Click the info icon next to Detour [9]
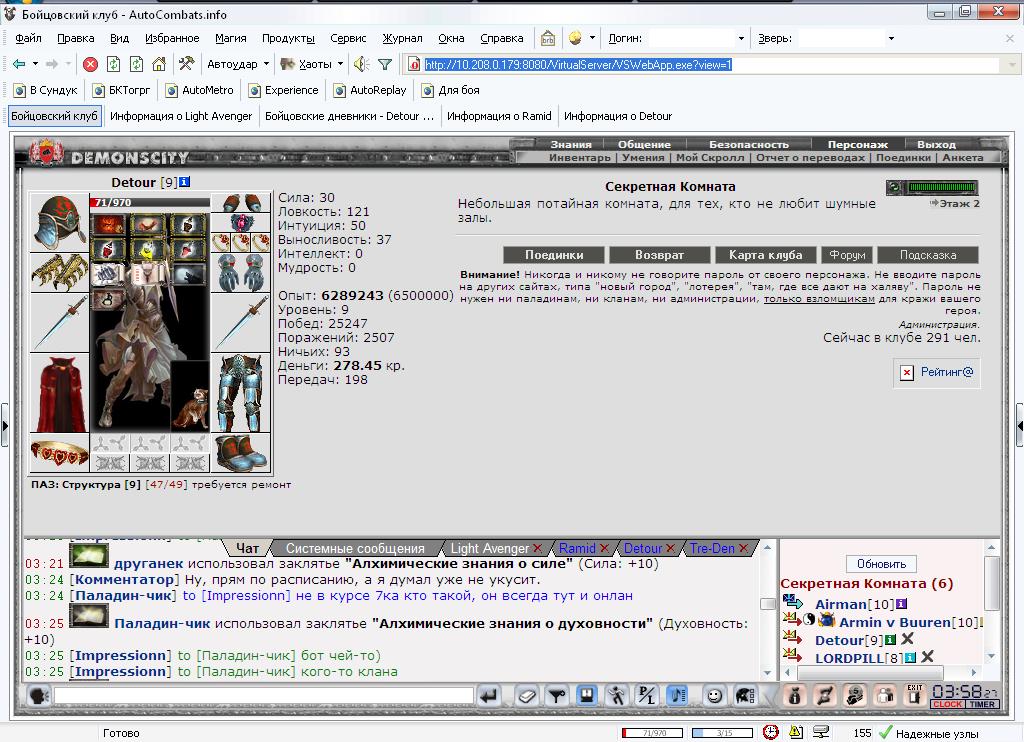The height and width of the screenshot is (742, 1024). (x=185, y=182)
